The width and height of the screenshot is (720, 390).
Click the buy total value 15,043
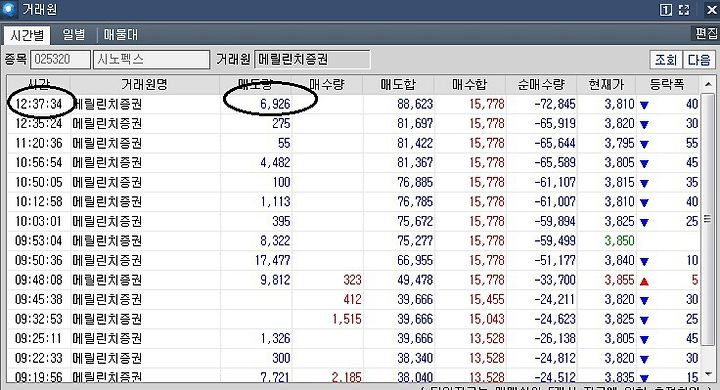487,319
